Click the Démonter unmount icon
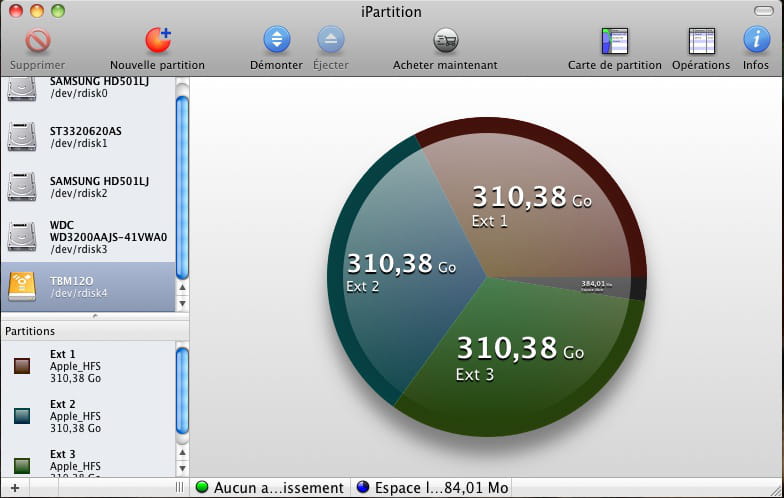This screenshot has height=498, width=784. pos(276,40)
